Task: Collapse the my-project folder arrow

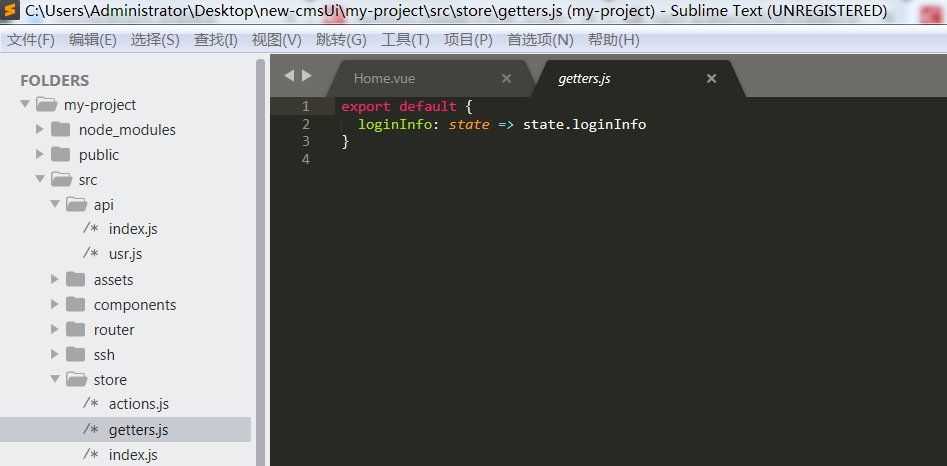Action: [25, 104]
